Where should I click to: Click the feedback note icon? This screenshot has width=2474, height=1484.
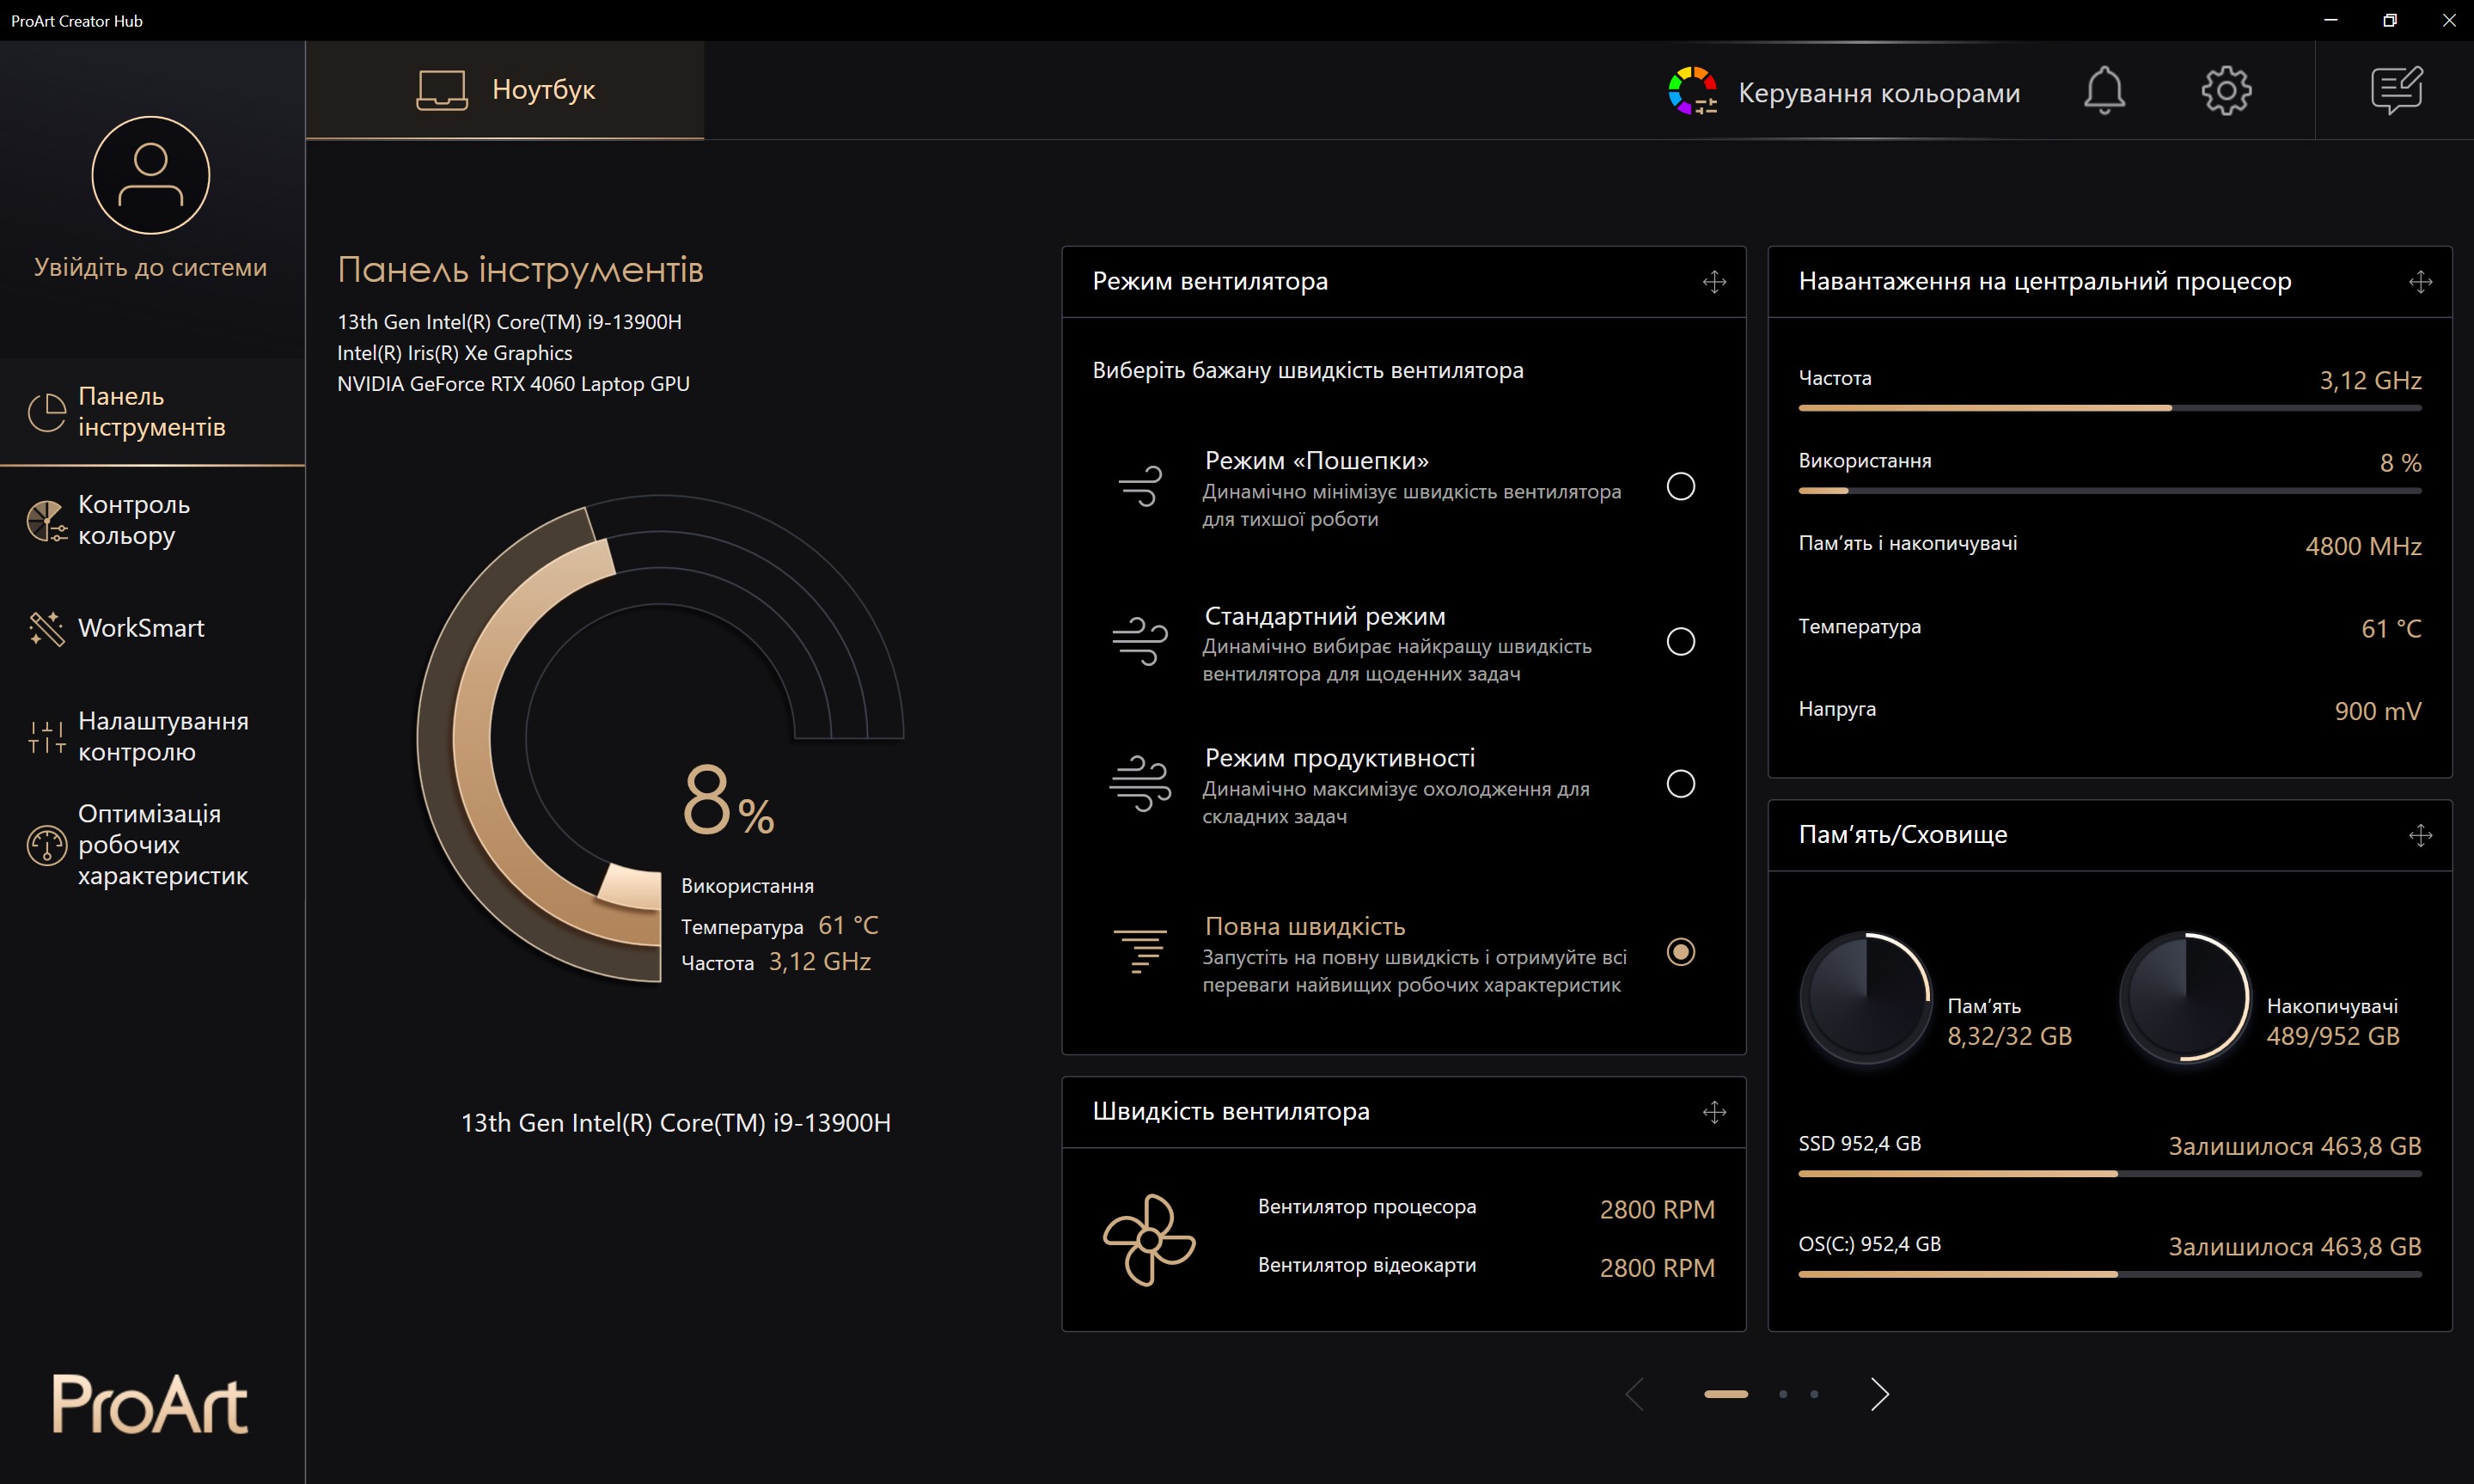tap(2396, 91)
